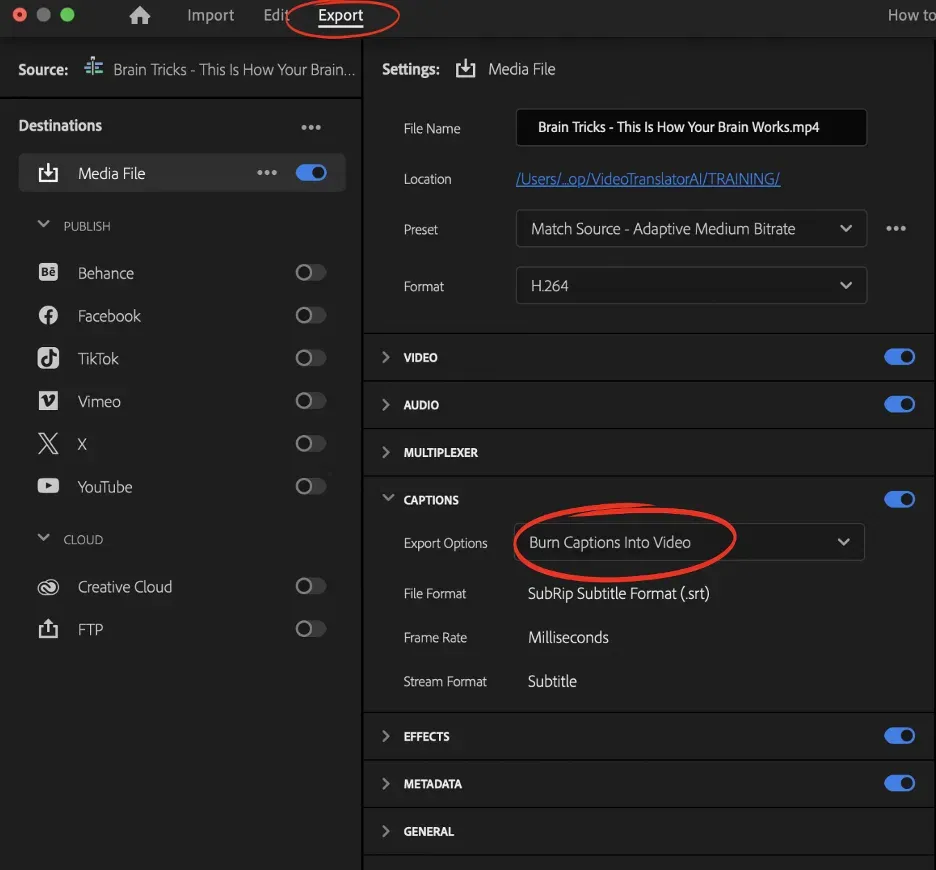Click the Behance icon
Viewport: 936px width, 870px height.
click(48, 272)
